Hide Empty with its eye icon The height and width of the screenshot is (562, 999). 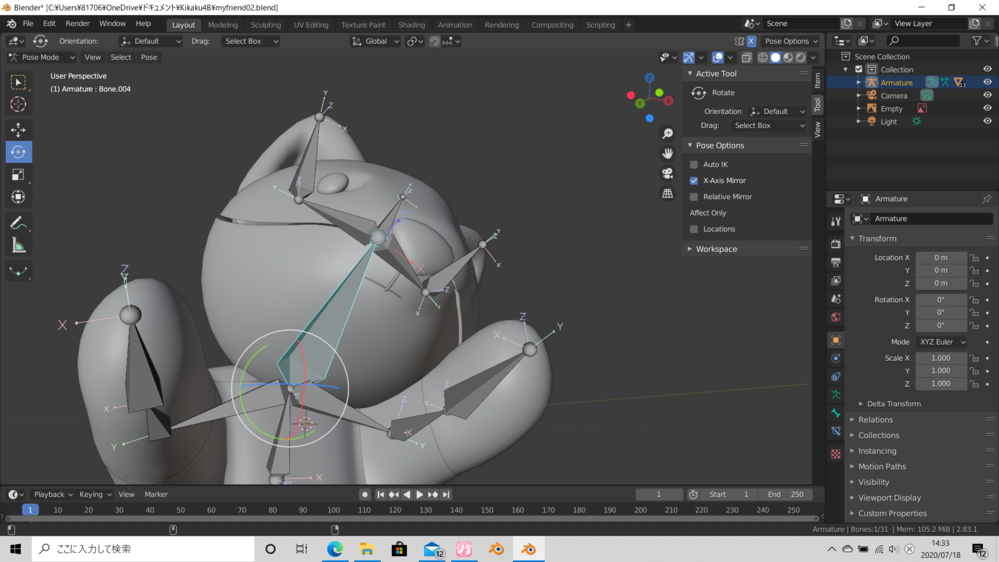(987, 108)
